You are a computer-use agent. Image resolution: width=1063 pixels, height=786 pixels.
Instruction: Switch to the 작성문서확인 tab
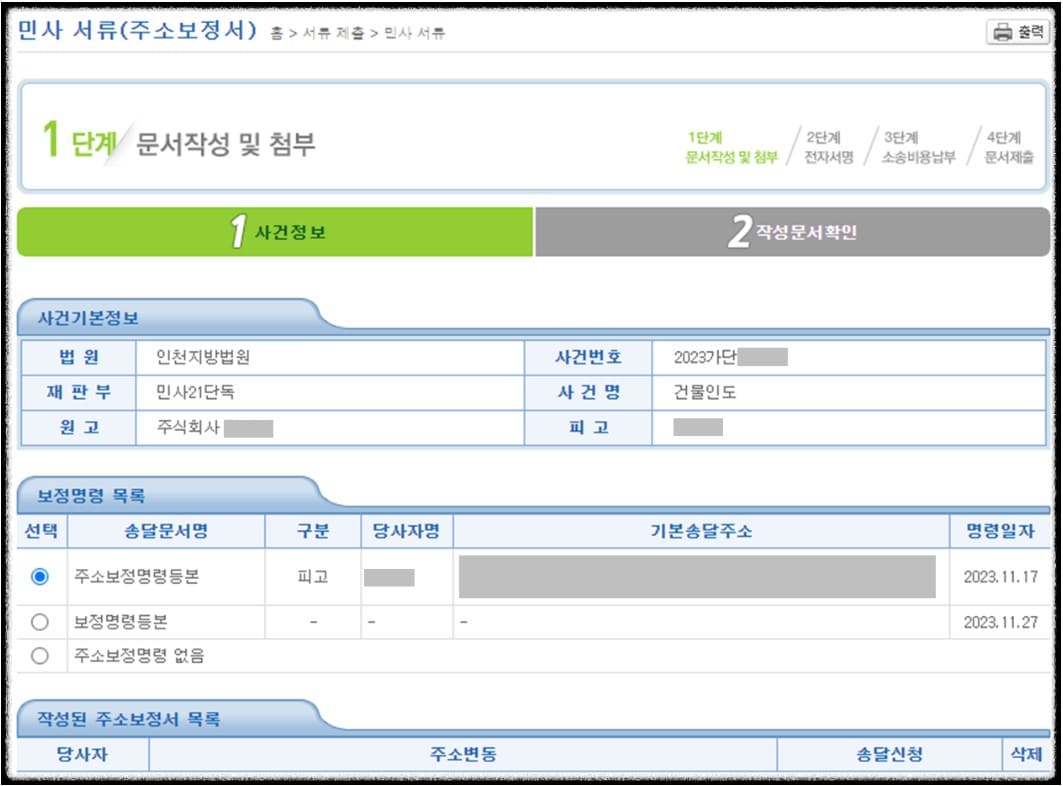pyautogui.click(x=793, y=232)
